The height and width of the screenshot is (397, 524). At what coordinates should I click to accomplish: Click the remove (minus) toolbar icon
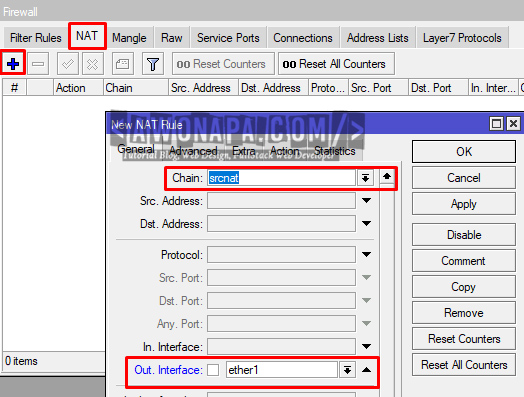click(38, 63)
